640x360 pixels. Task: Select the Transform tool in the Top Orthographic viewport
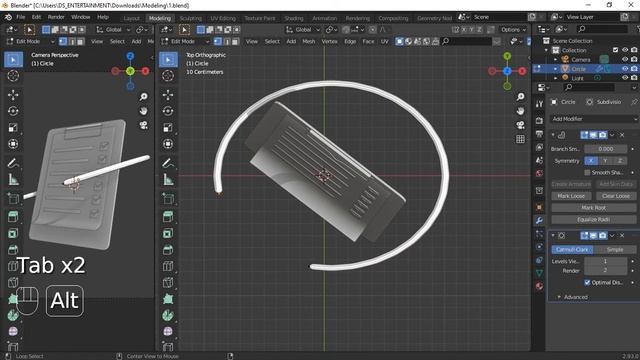click(x=168, y=144)
